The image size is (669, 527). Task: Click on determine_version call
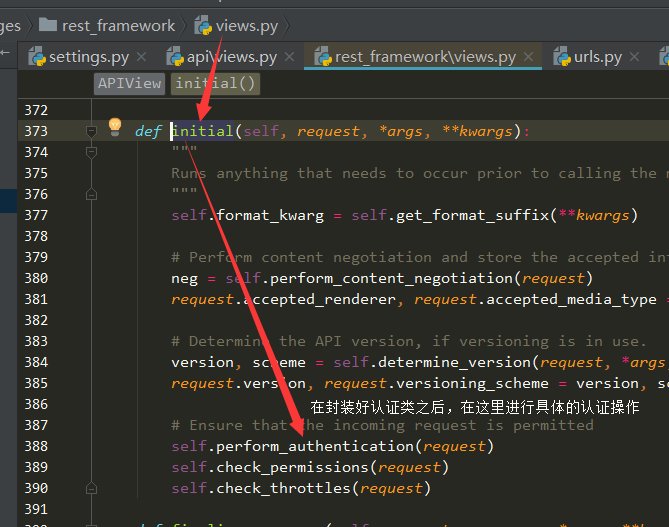tap(454, 363)
